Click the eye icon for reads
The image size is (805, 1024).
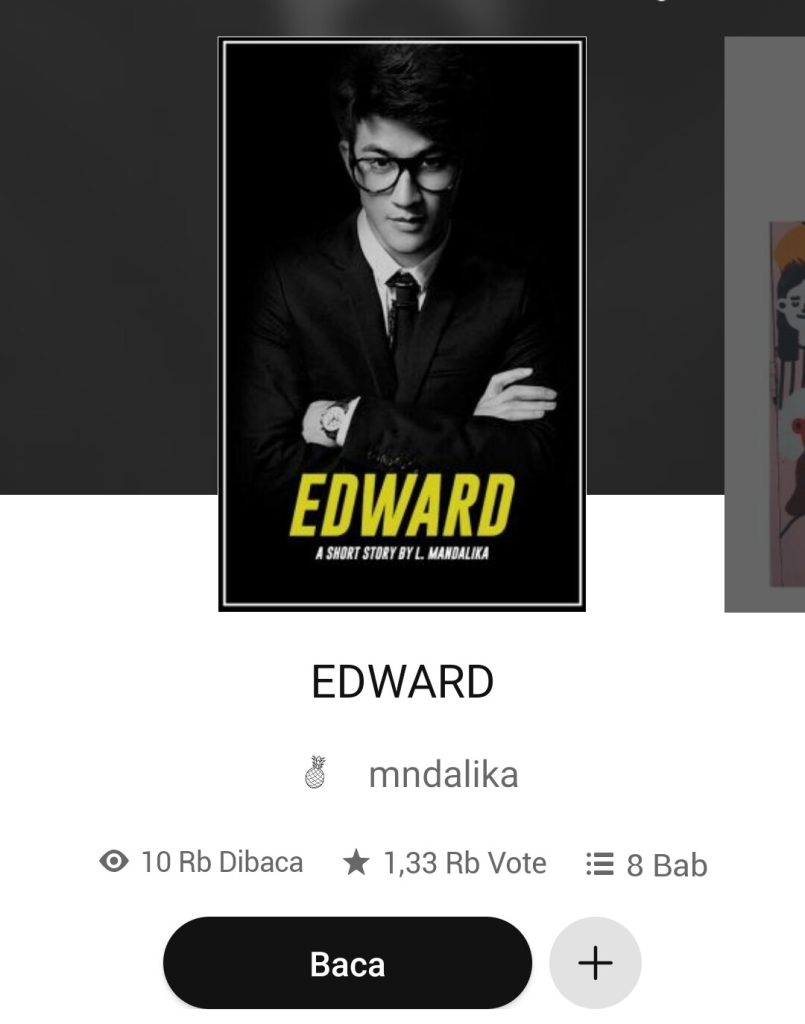[x=114, y=861]
